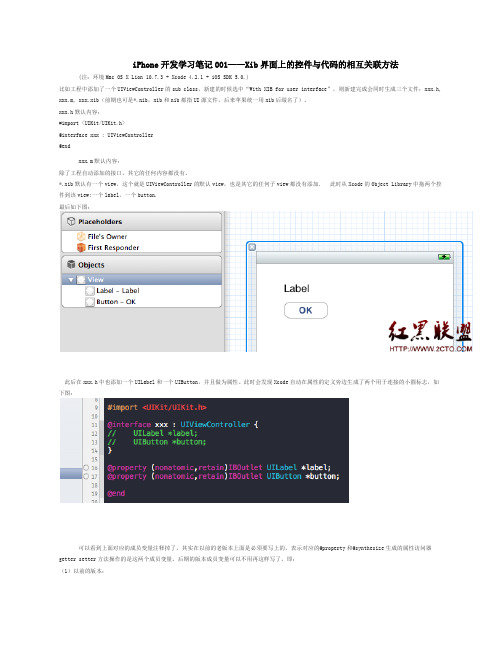Click the Objects section cube icon
Image resolution: width=502 pixels, height=649 pixels.
[71, 264]
